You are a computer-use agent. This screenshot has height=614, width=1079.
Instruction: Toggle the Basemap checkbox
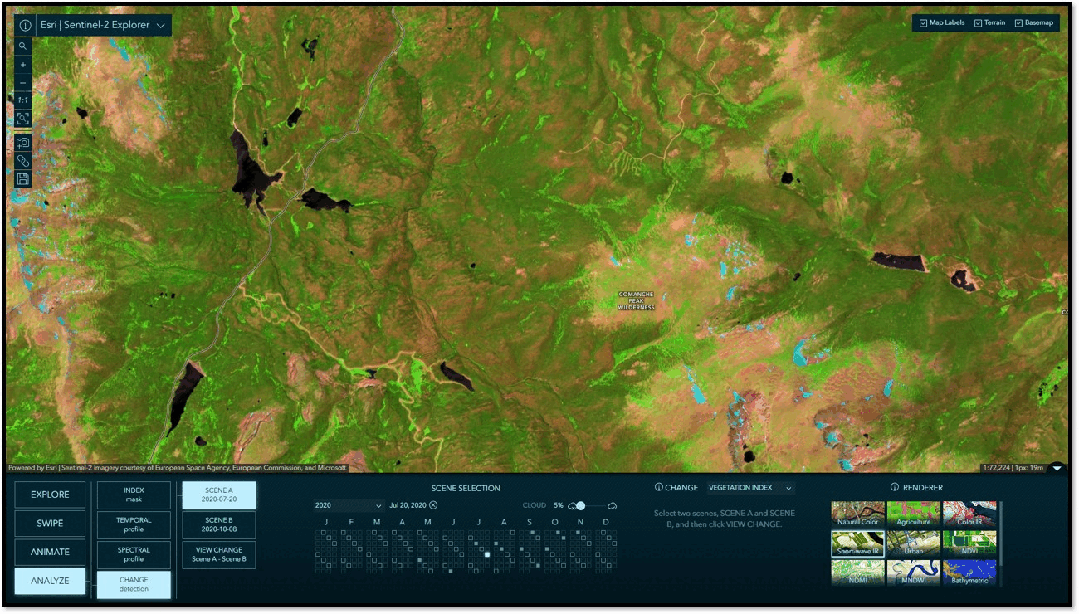pos(1035,23)
